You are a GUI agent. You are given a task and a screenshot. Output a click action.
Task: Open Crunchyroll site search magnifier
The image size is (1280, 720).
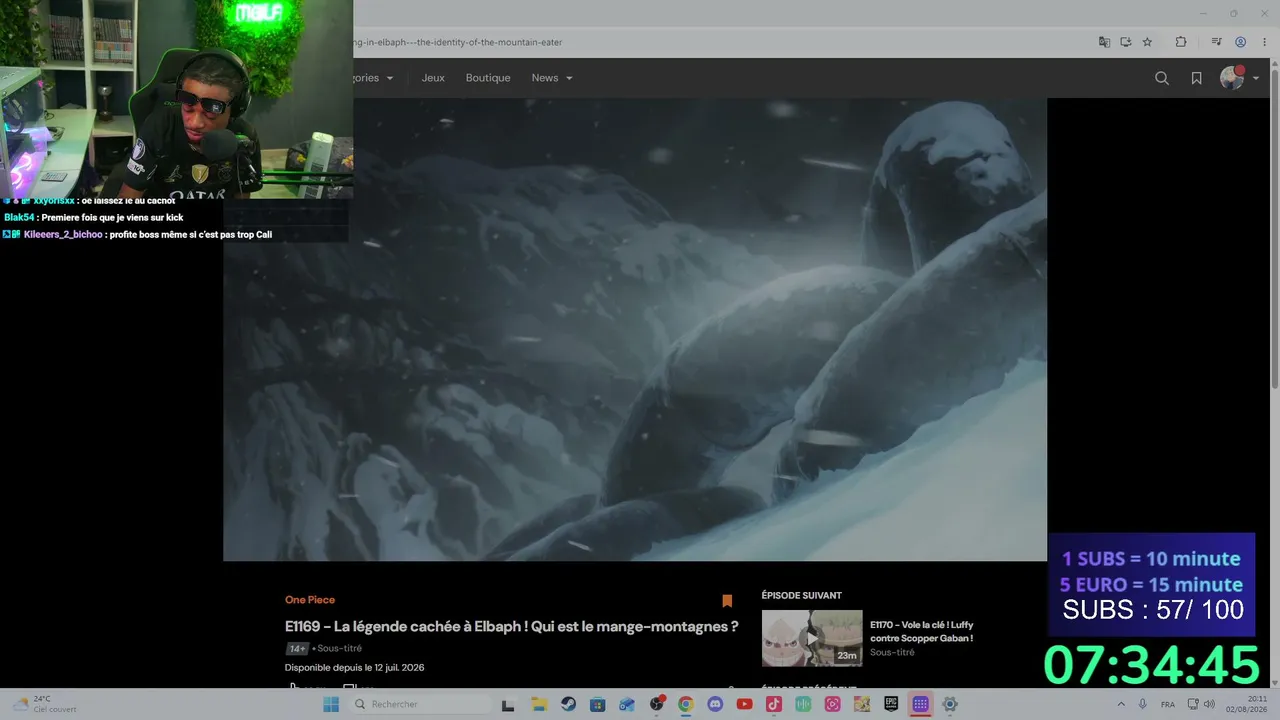[1162, 78]
